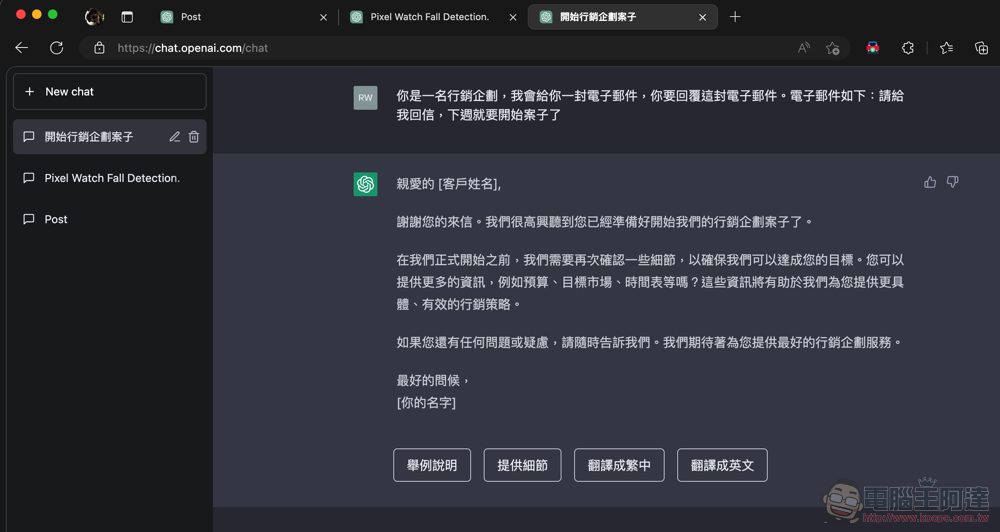This screenshot has width=1000, height=532.
Task: Click the ChatGPT logo avatar beside the reply
Action: pos(365,184)
